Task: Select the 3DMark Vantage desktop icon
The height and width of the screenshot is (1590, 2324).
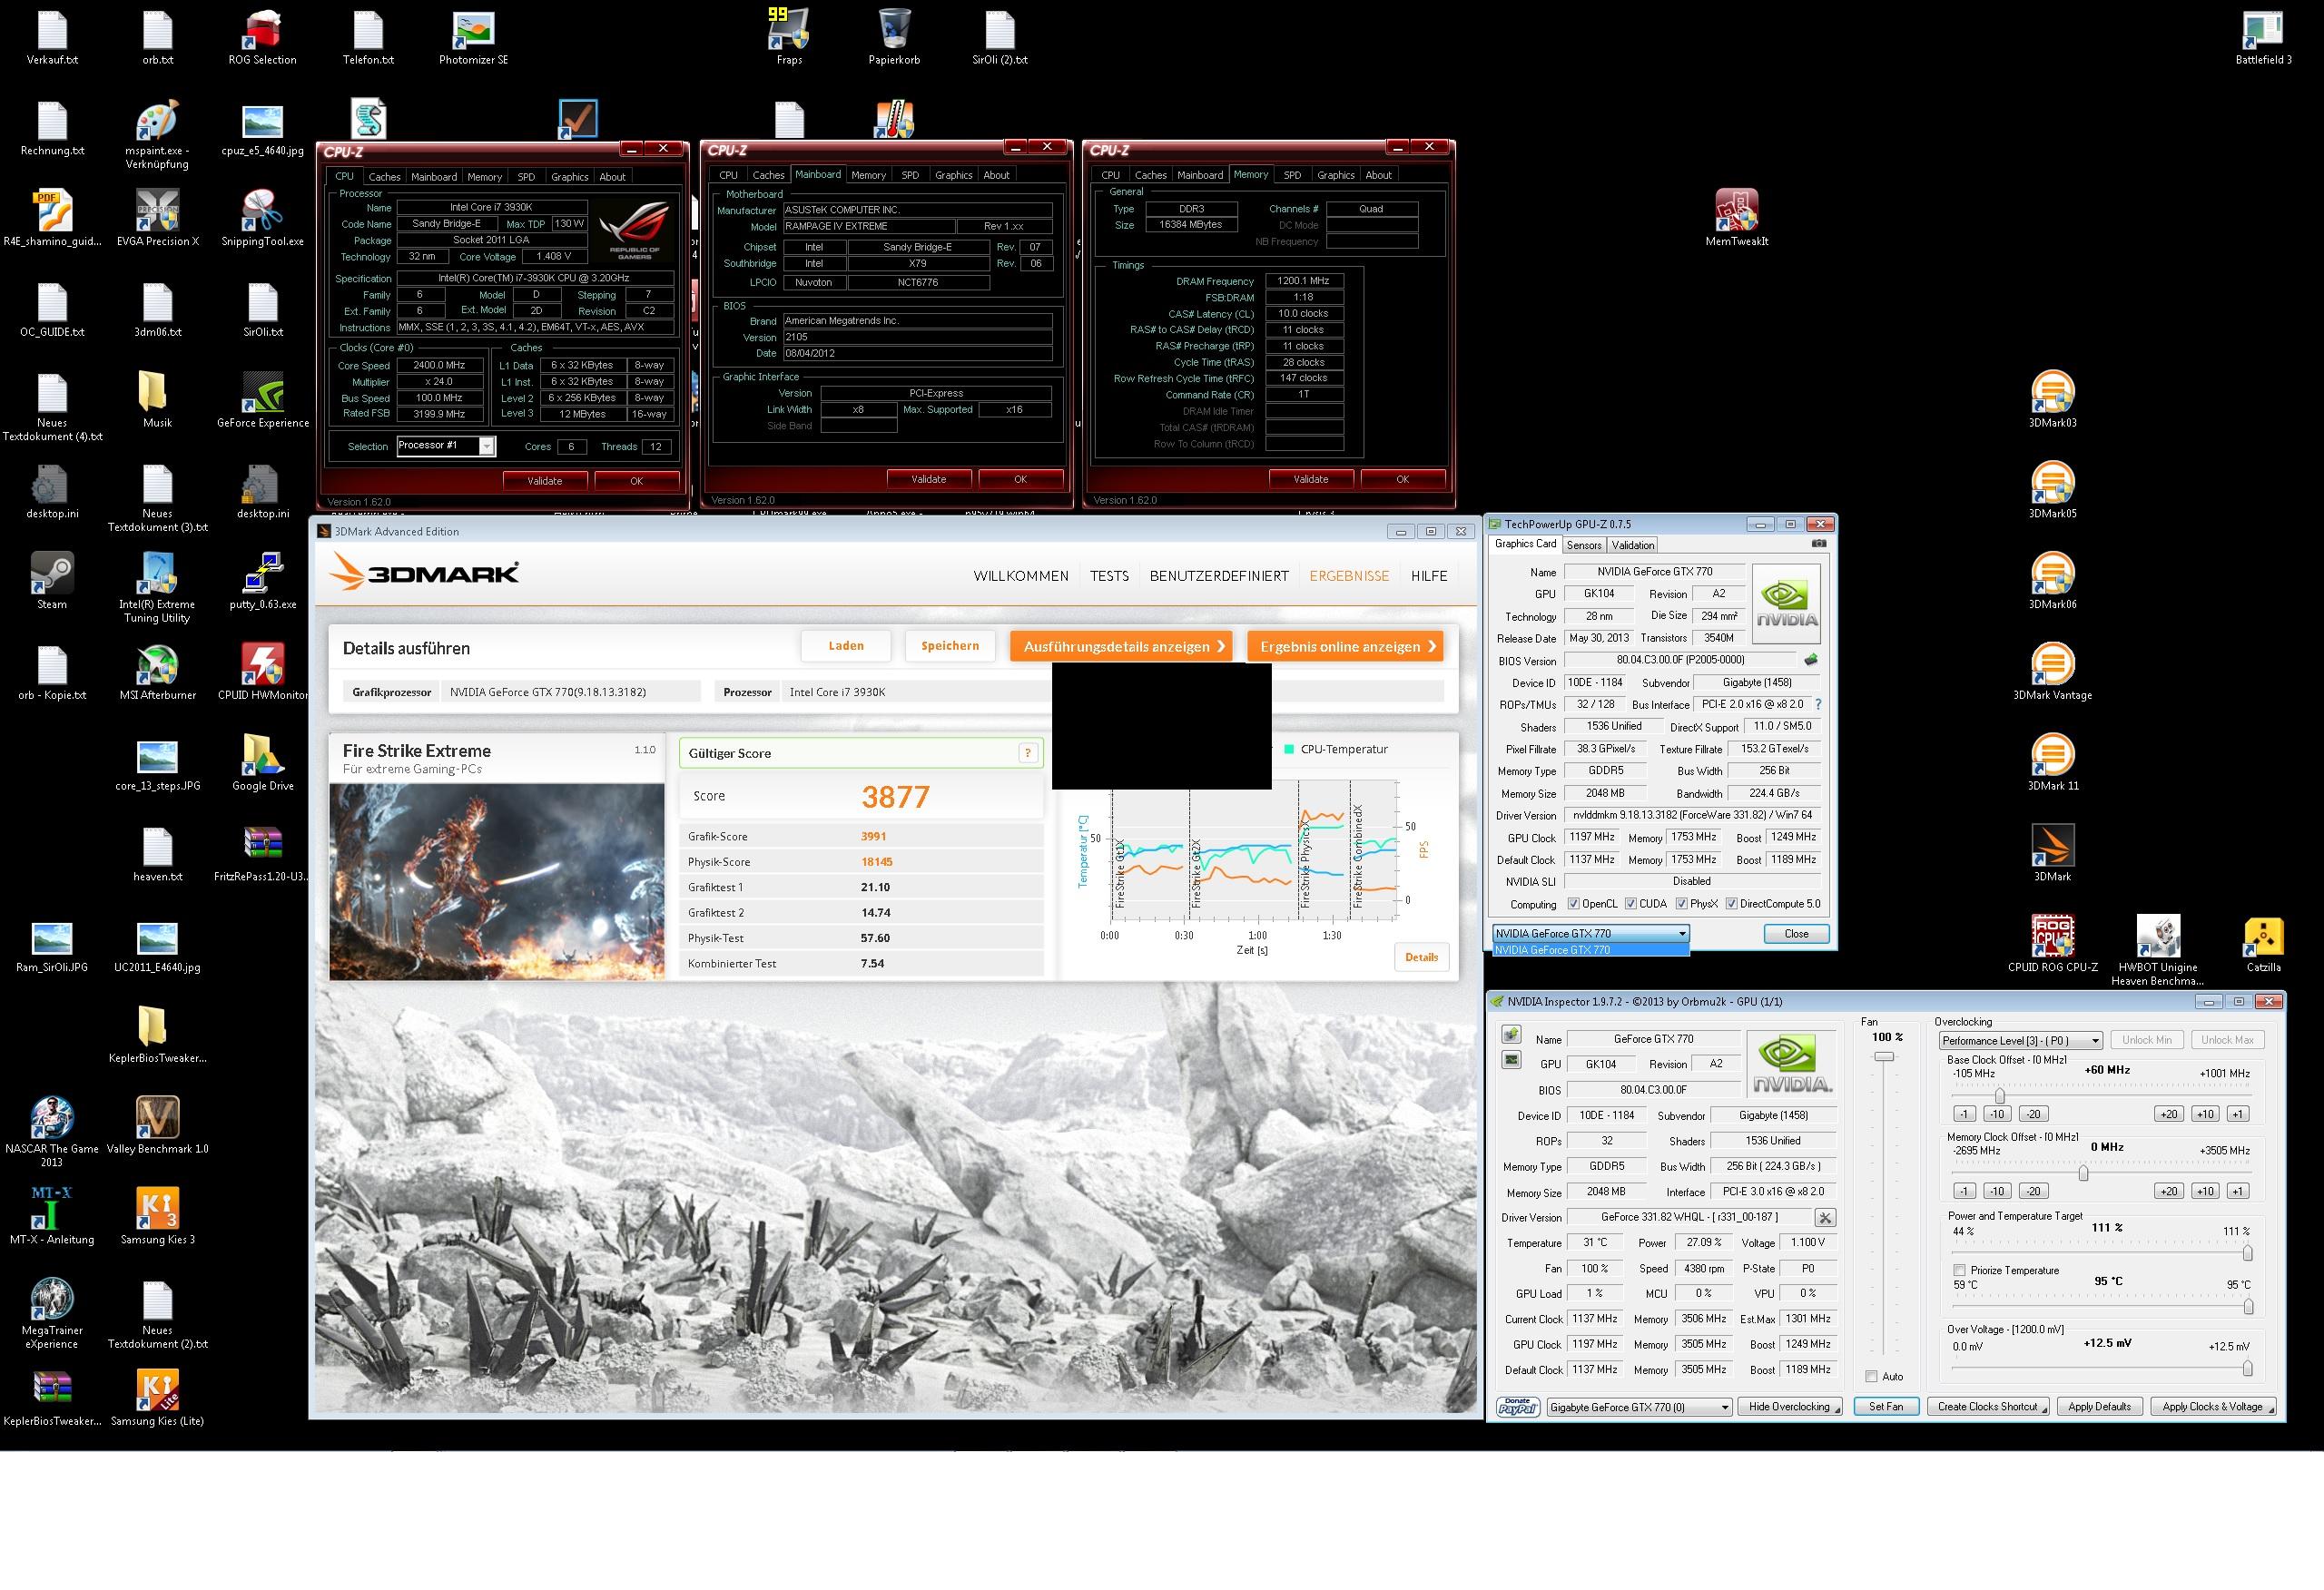Action: [2052, 671]
